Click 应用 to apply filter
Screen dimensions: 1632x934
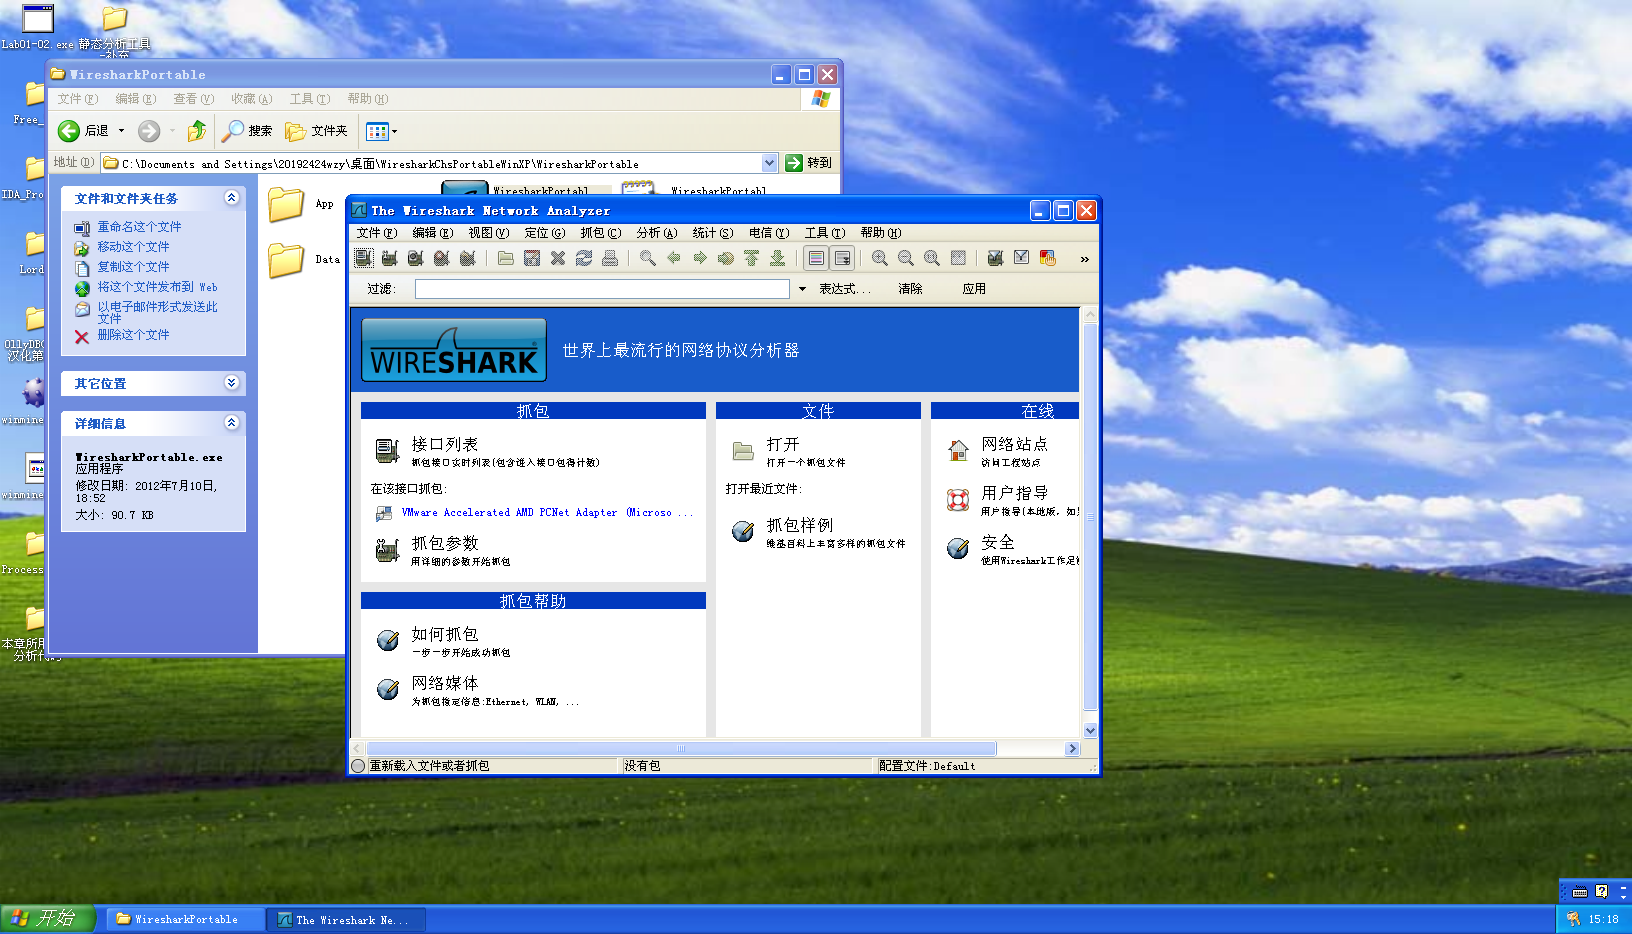[974, 289]
